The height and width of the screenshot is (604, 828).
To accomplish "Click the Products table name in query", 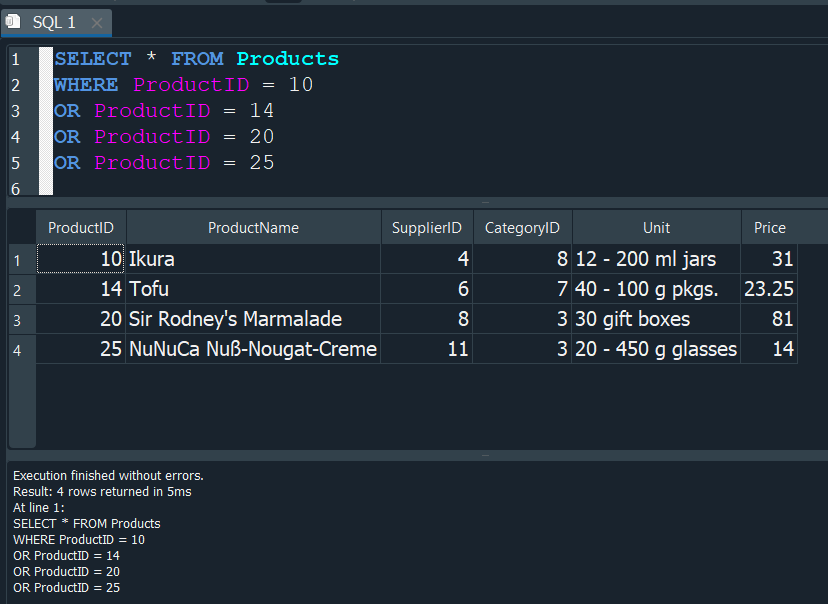I will 287,59.
